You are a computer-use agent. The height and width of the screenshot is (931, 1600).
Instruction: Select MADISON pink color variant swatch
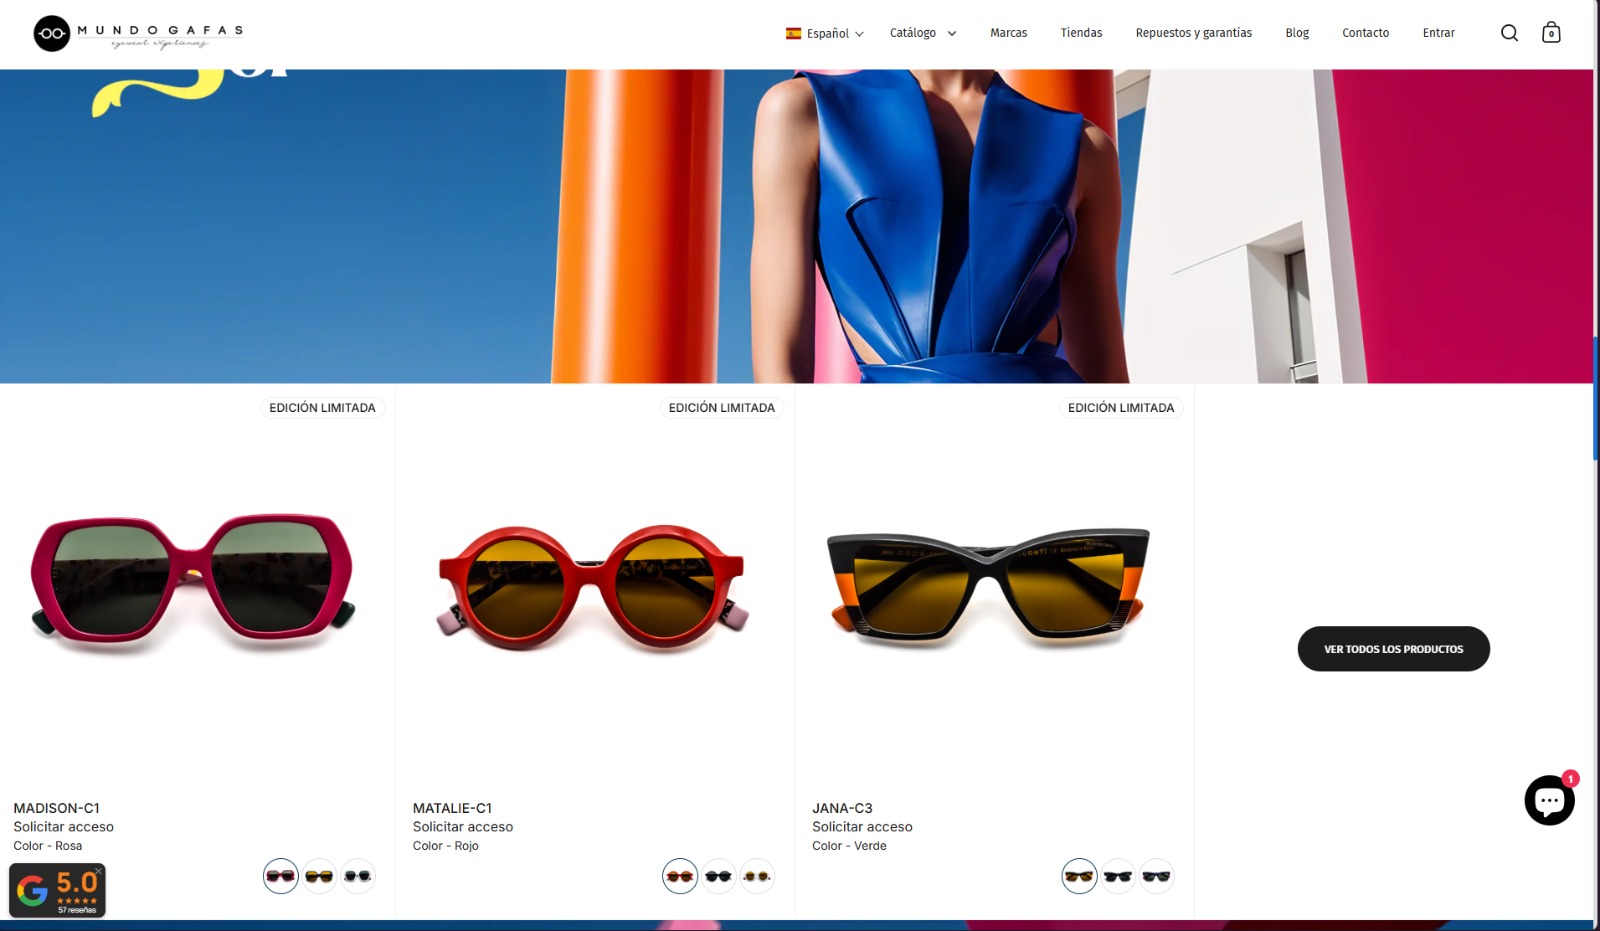coord(281,876)
